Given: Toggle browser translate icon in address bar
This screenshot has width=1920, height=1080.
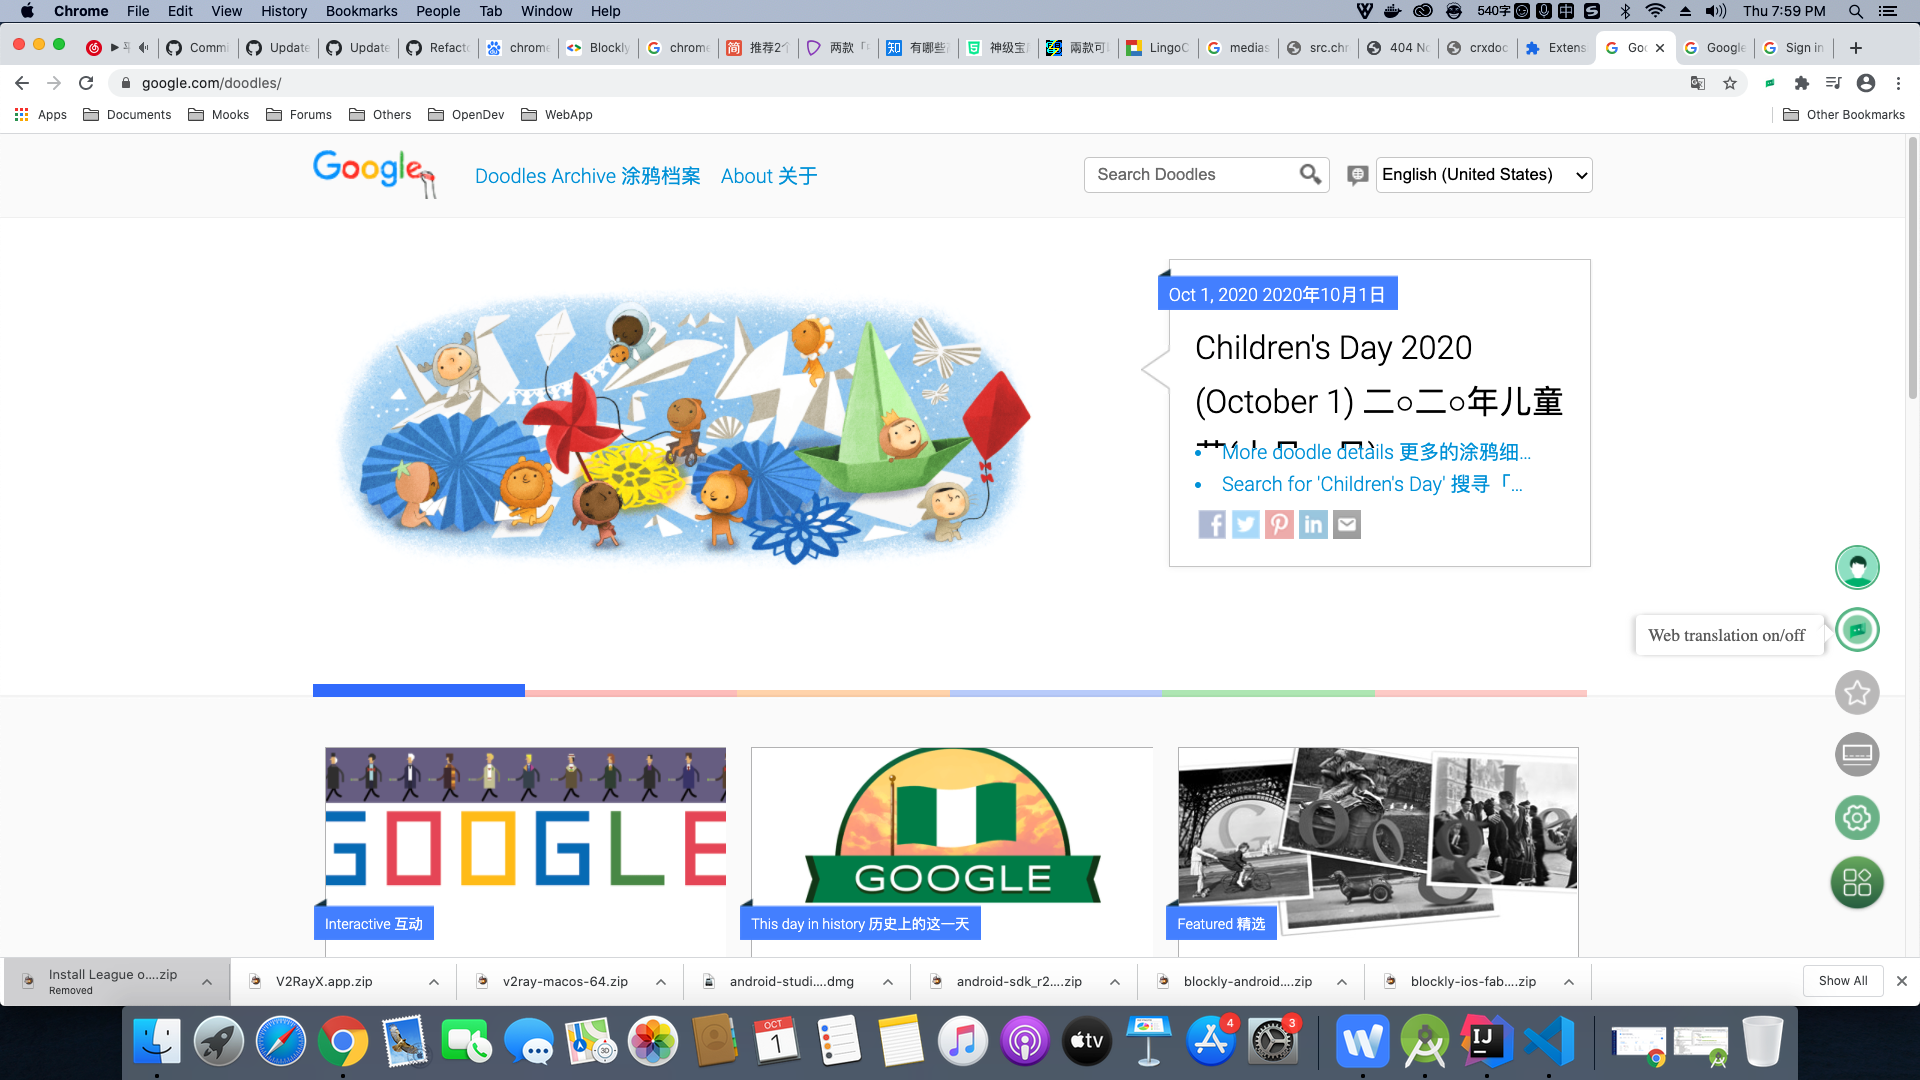Looking at the screenshot, I should click(1700, 83).
